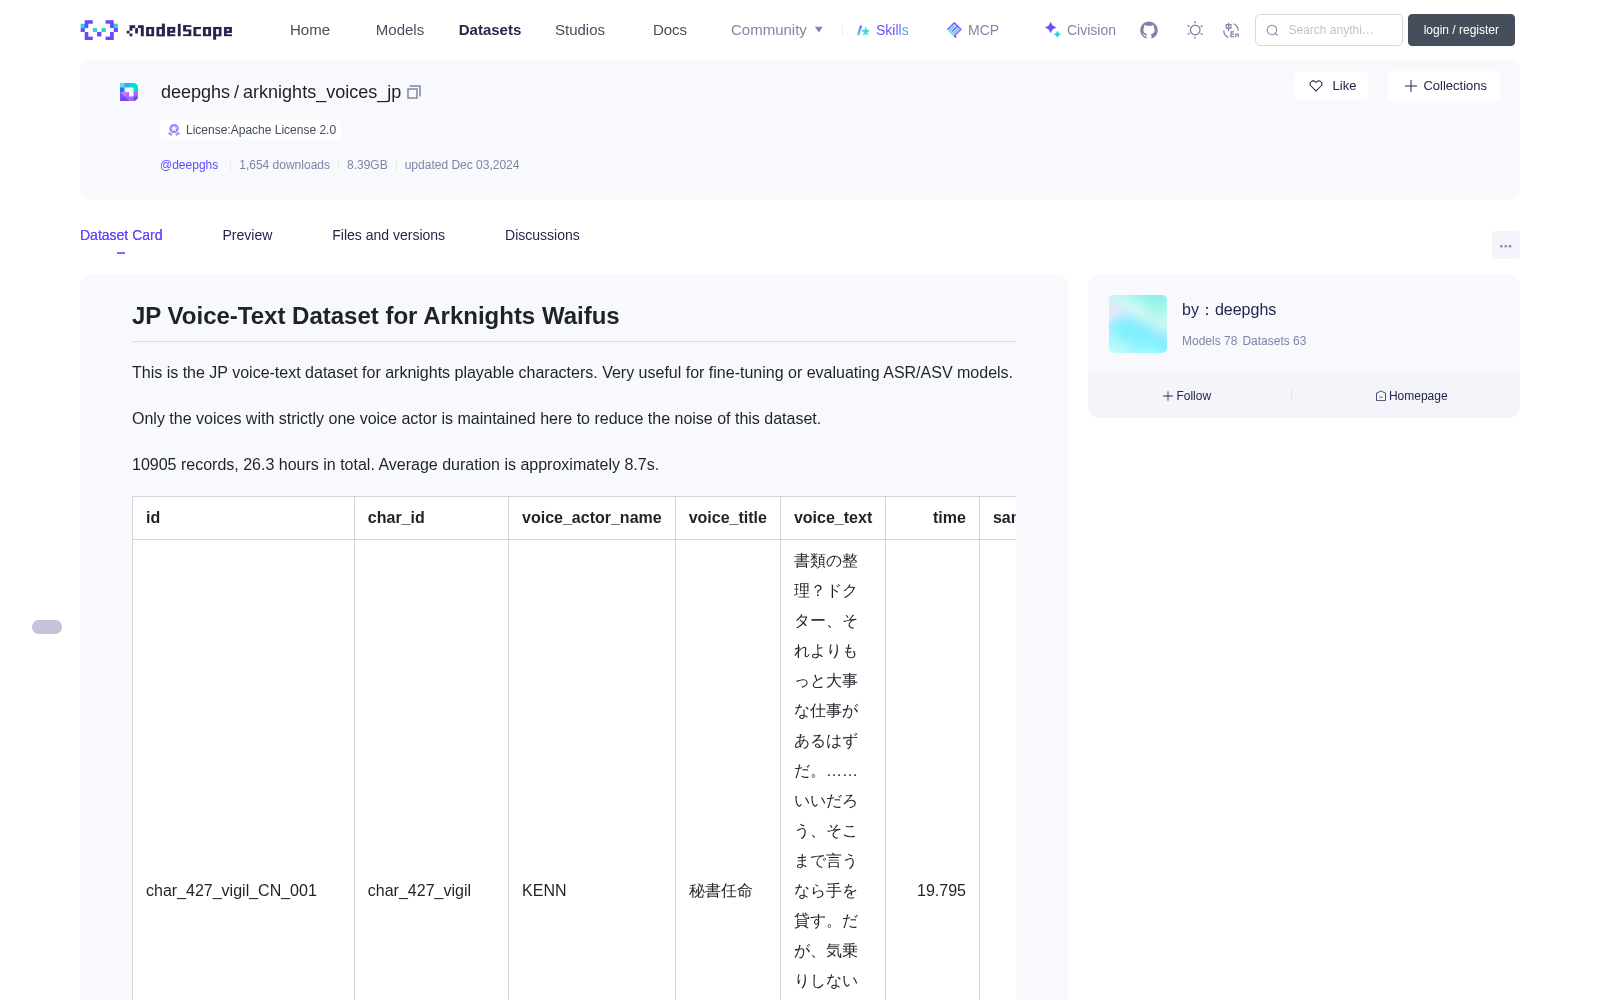Open Files and versions tab
Viewport: 1600px width, 1000px height.
(388, 235)
